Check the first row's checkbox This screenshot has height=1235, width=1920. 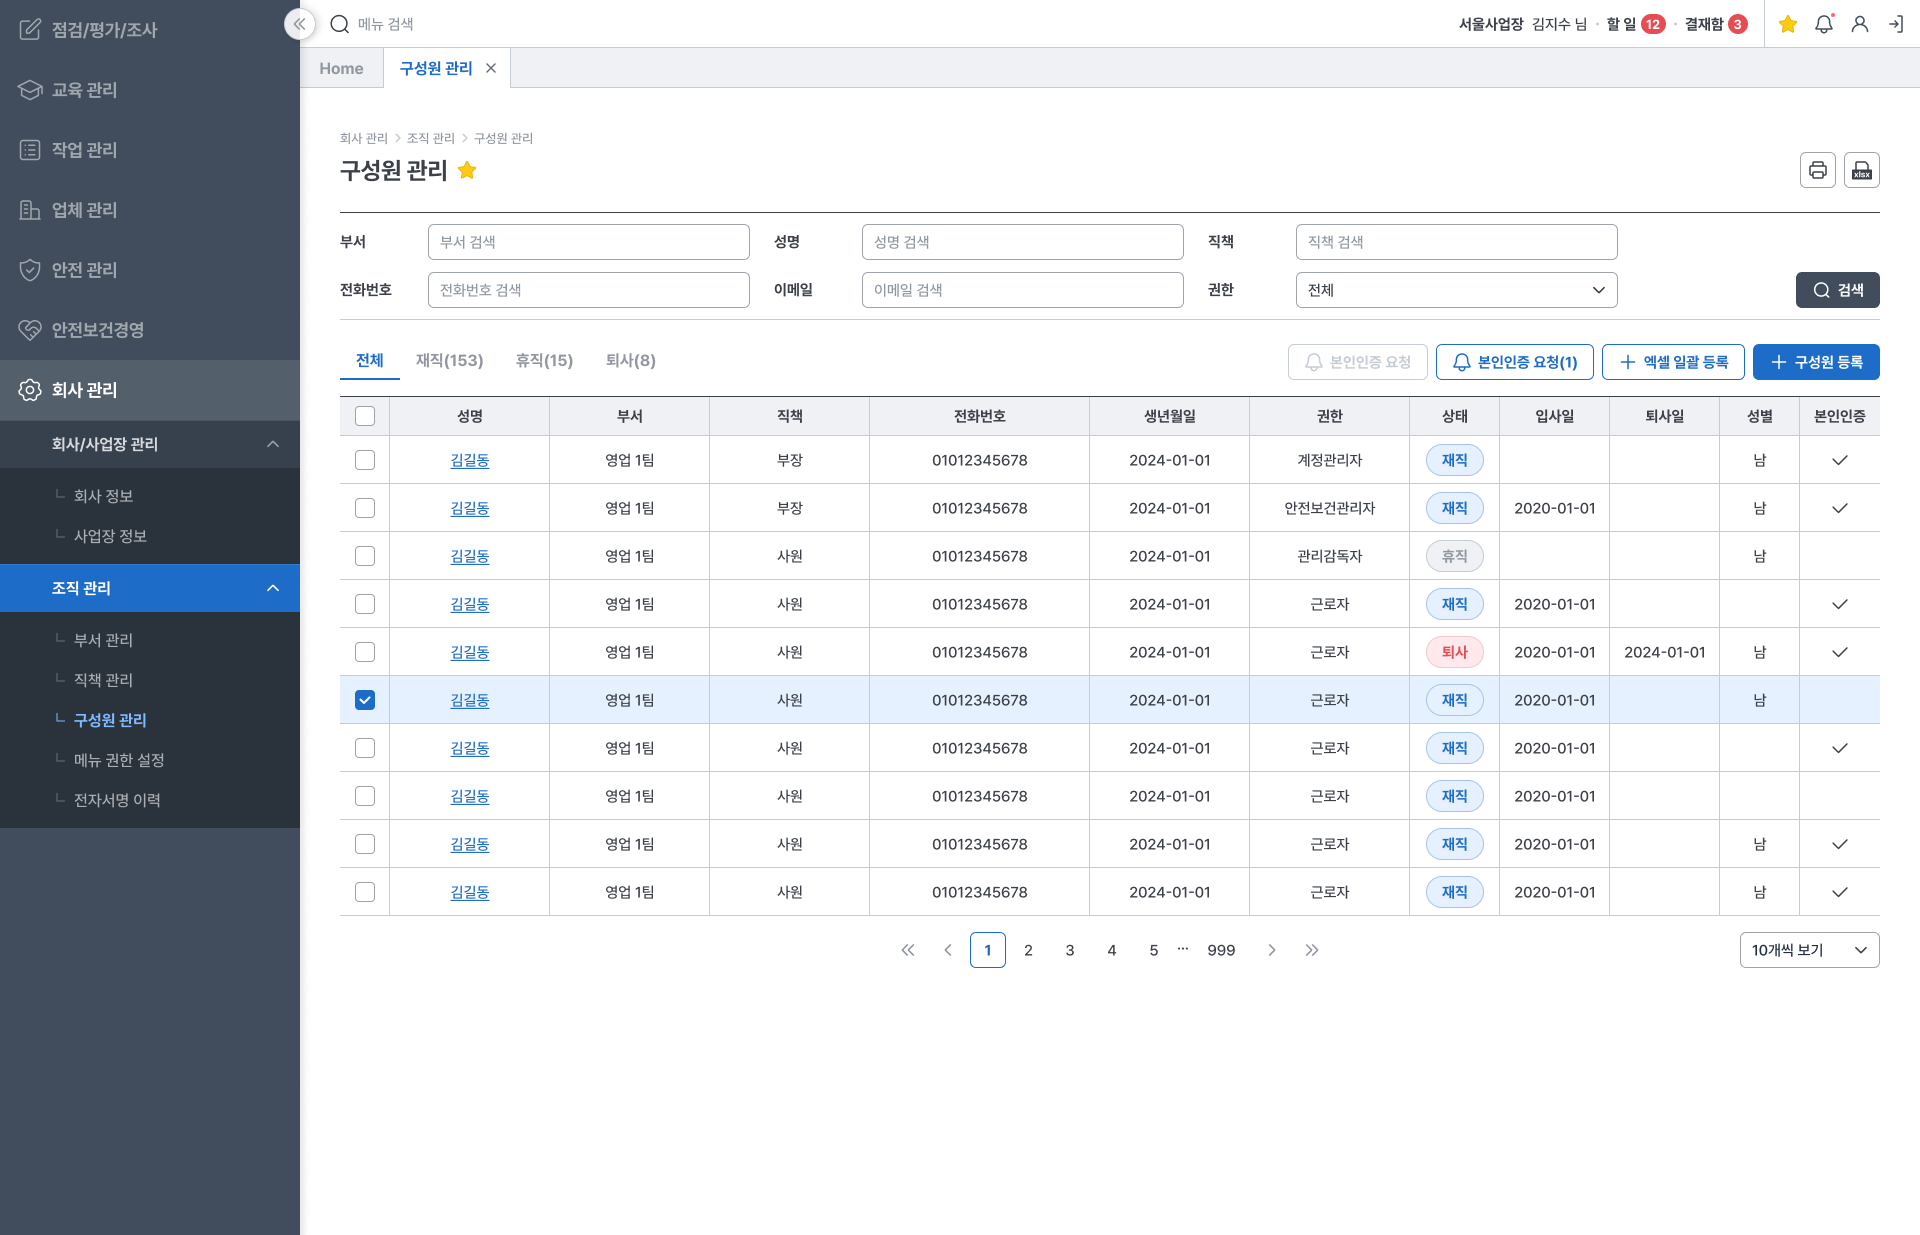[365, 460]
